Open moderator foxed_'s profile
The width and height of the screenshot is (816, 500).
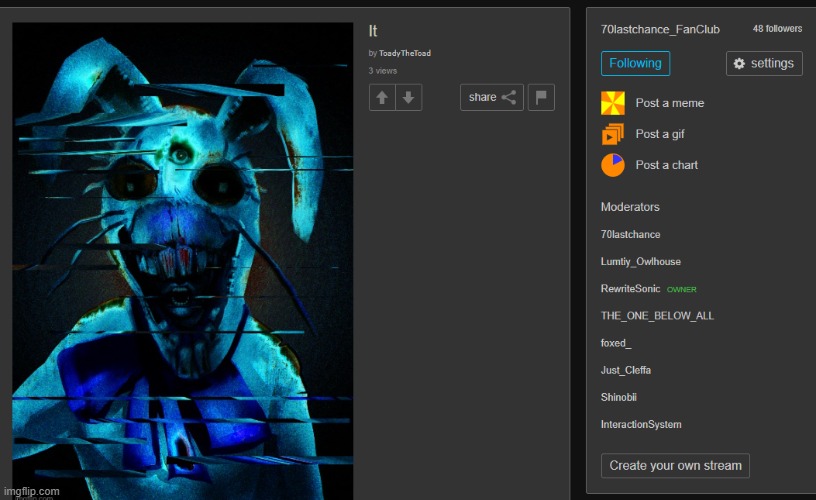615,343
